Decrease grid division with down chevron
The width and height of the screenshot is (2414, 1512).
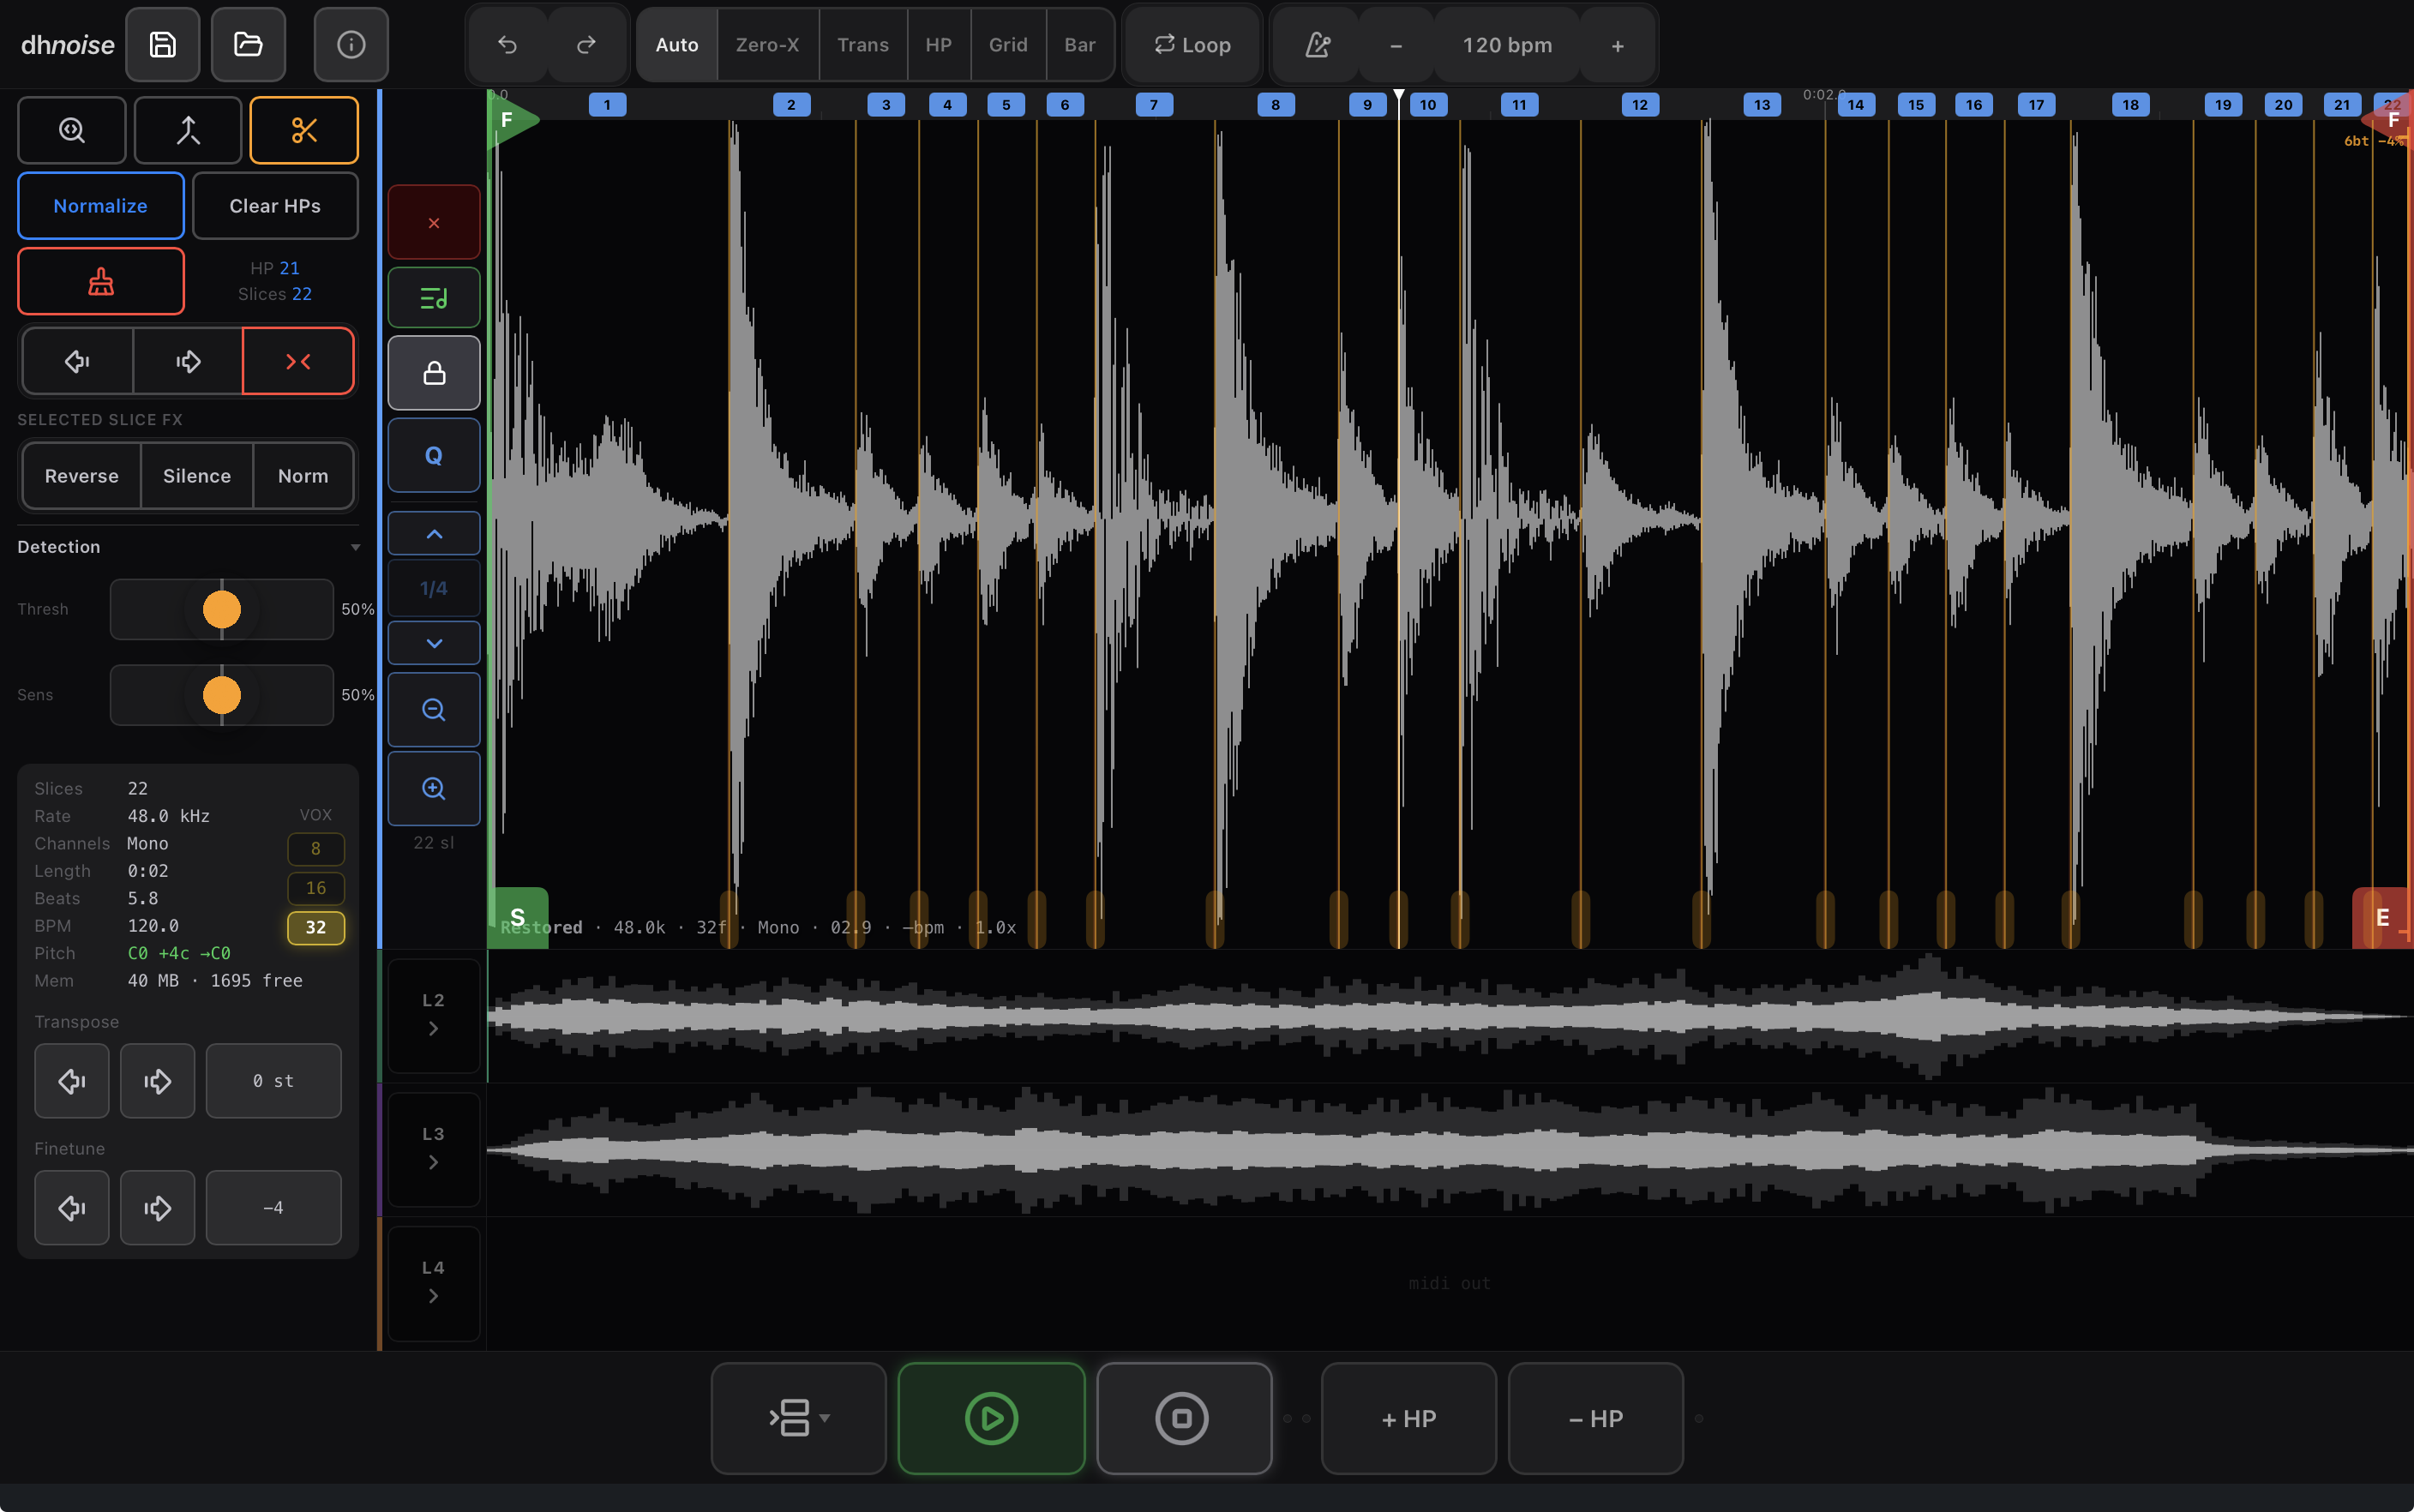pos(434,643)
